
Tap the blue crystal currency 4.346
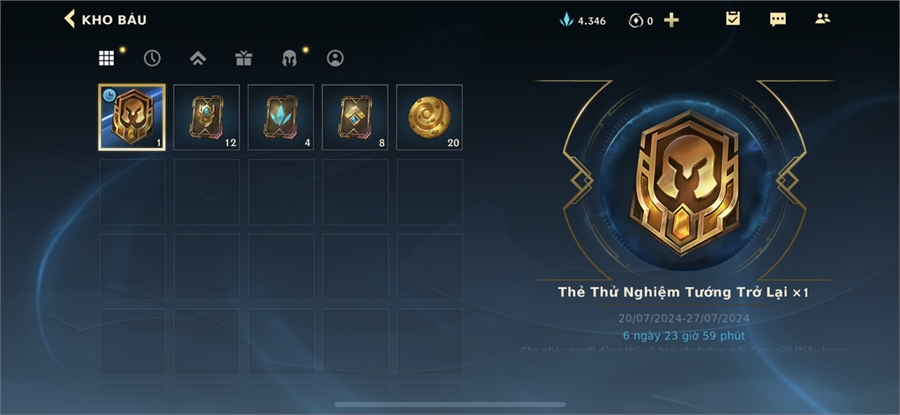(583, 21)
